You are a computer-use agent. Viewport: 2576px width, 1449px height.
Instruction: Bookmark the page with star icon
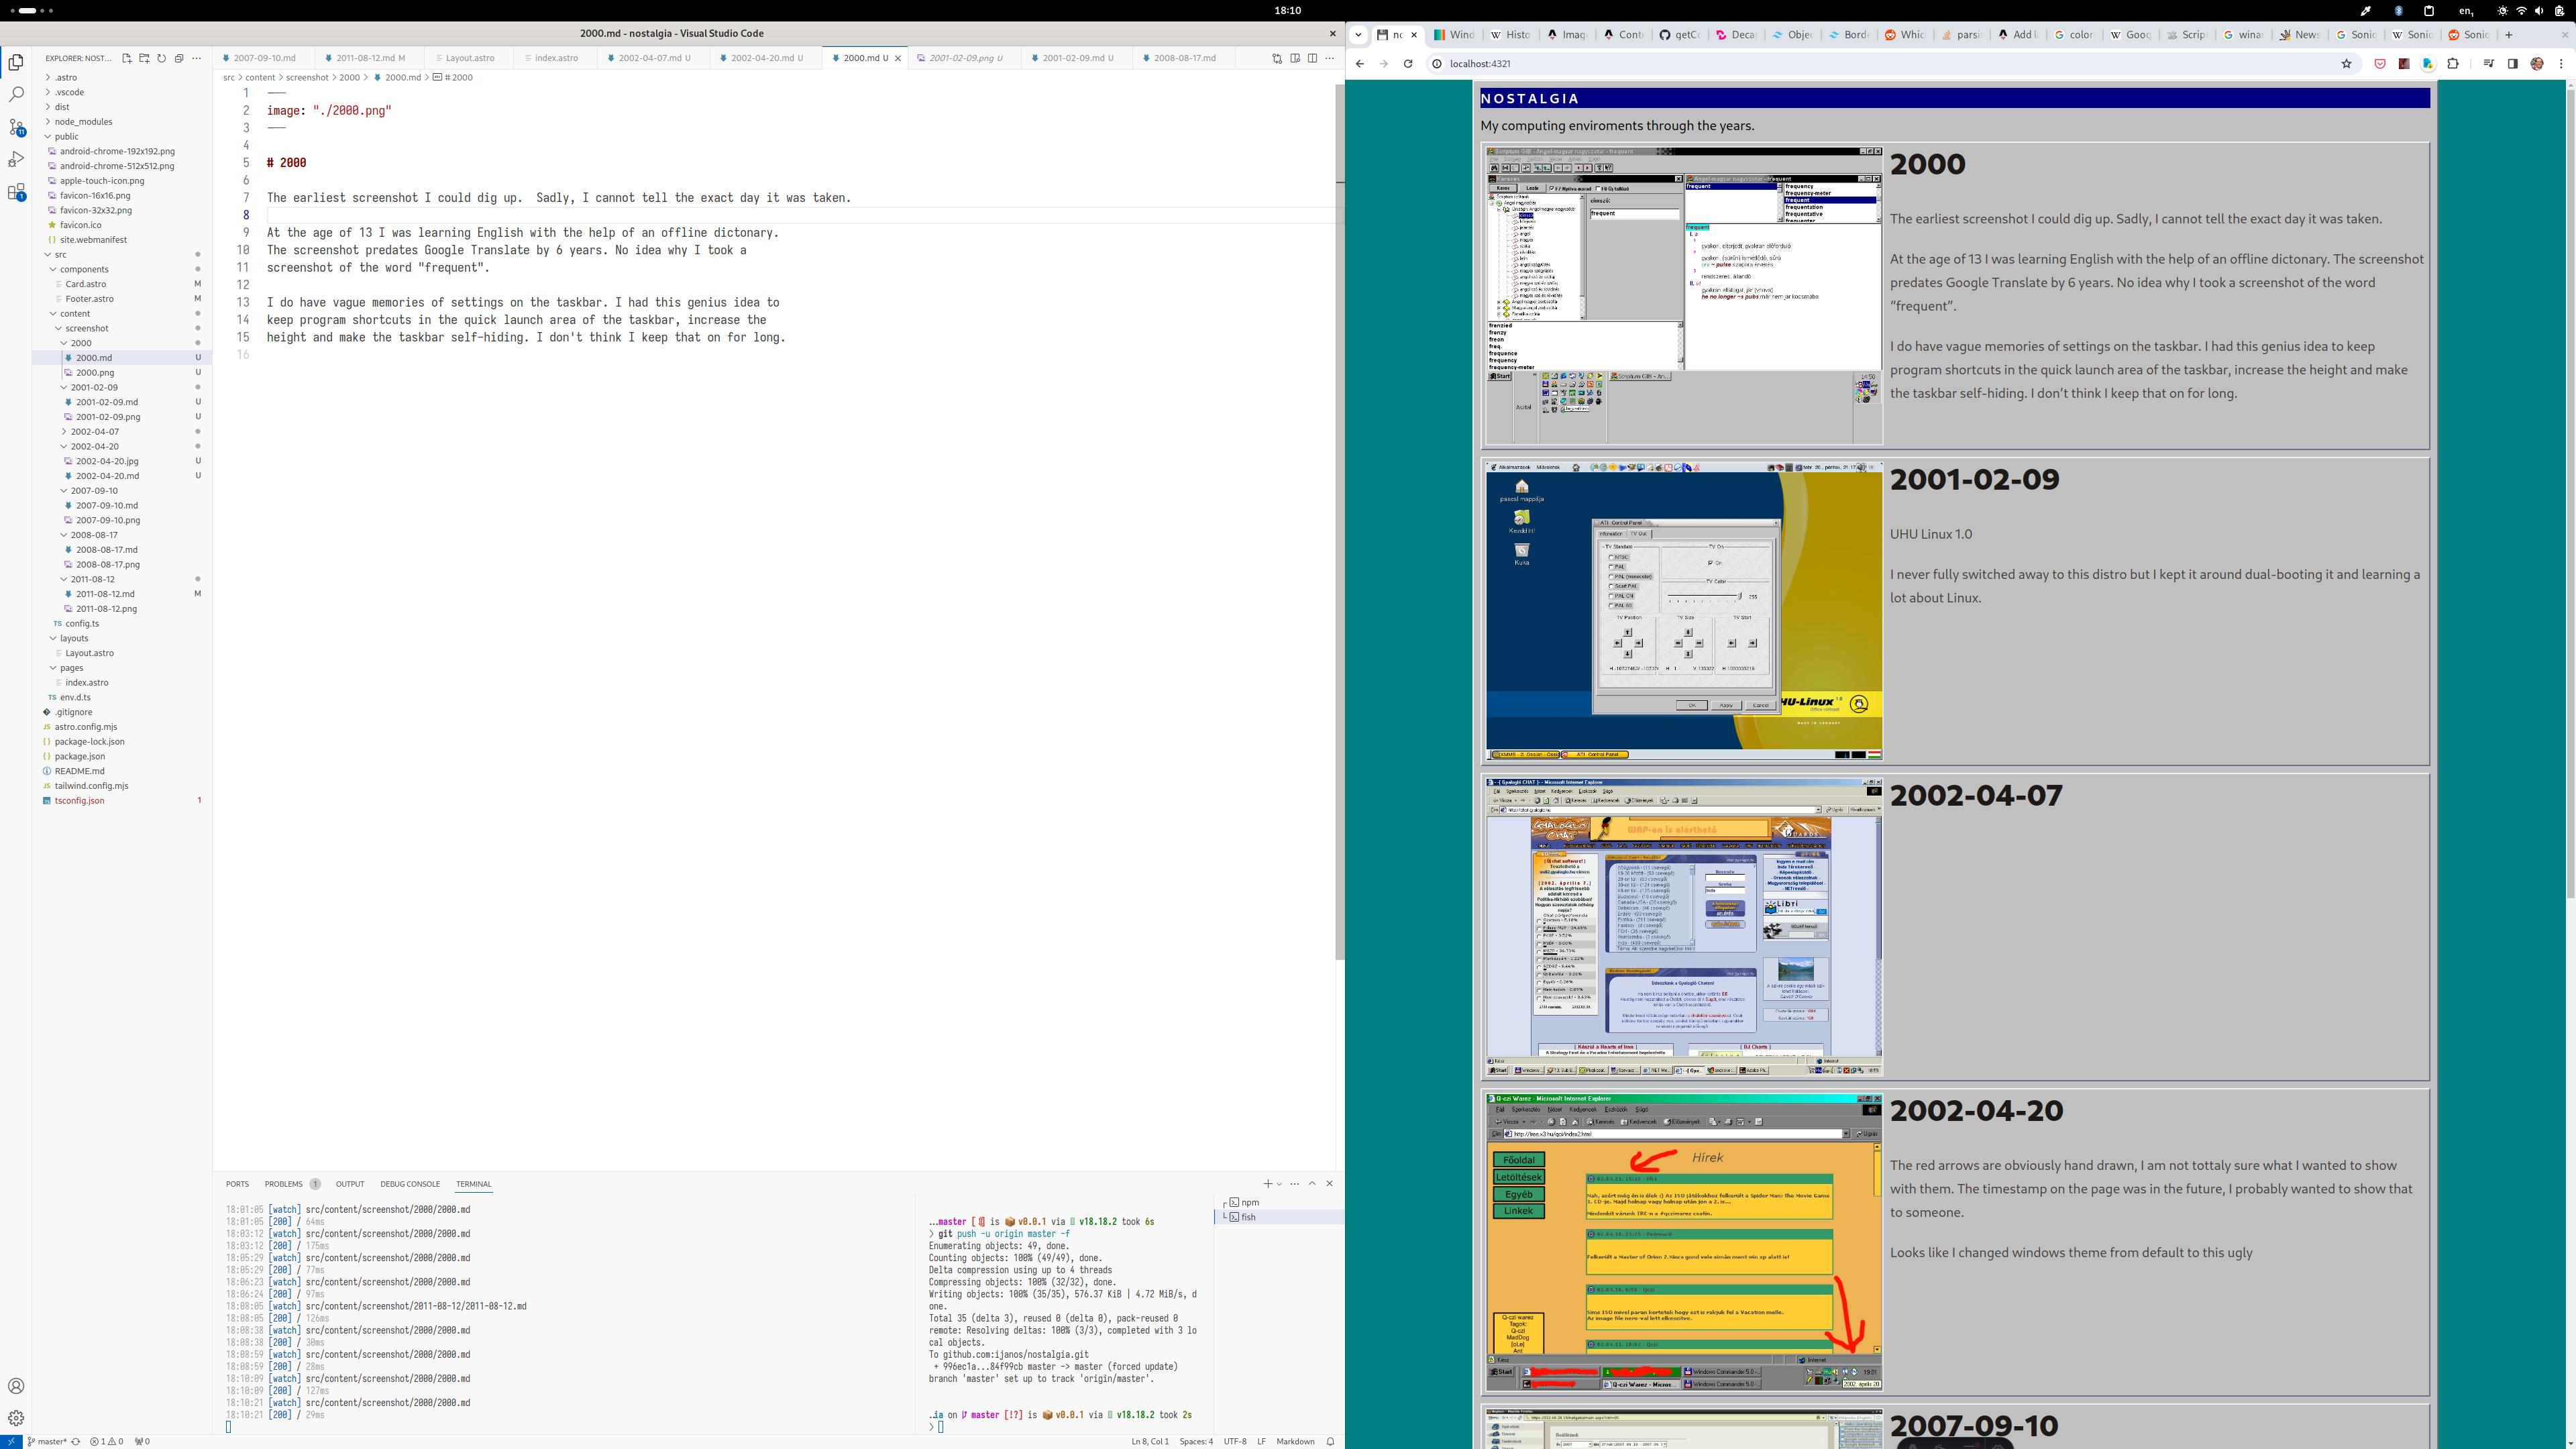coord(2346,63)
